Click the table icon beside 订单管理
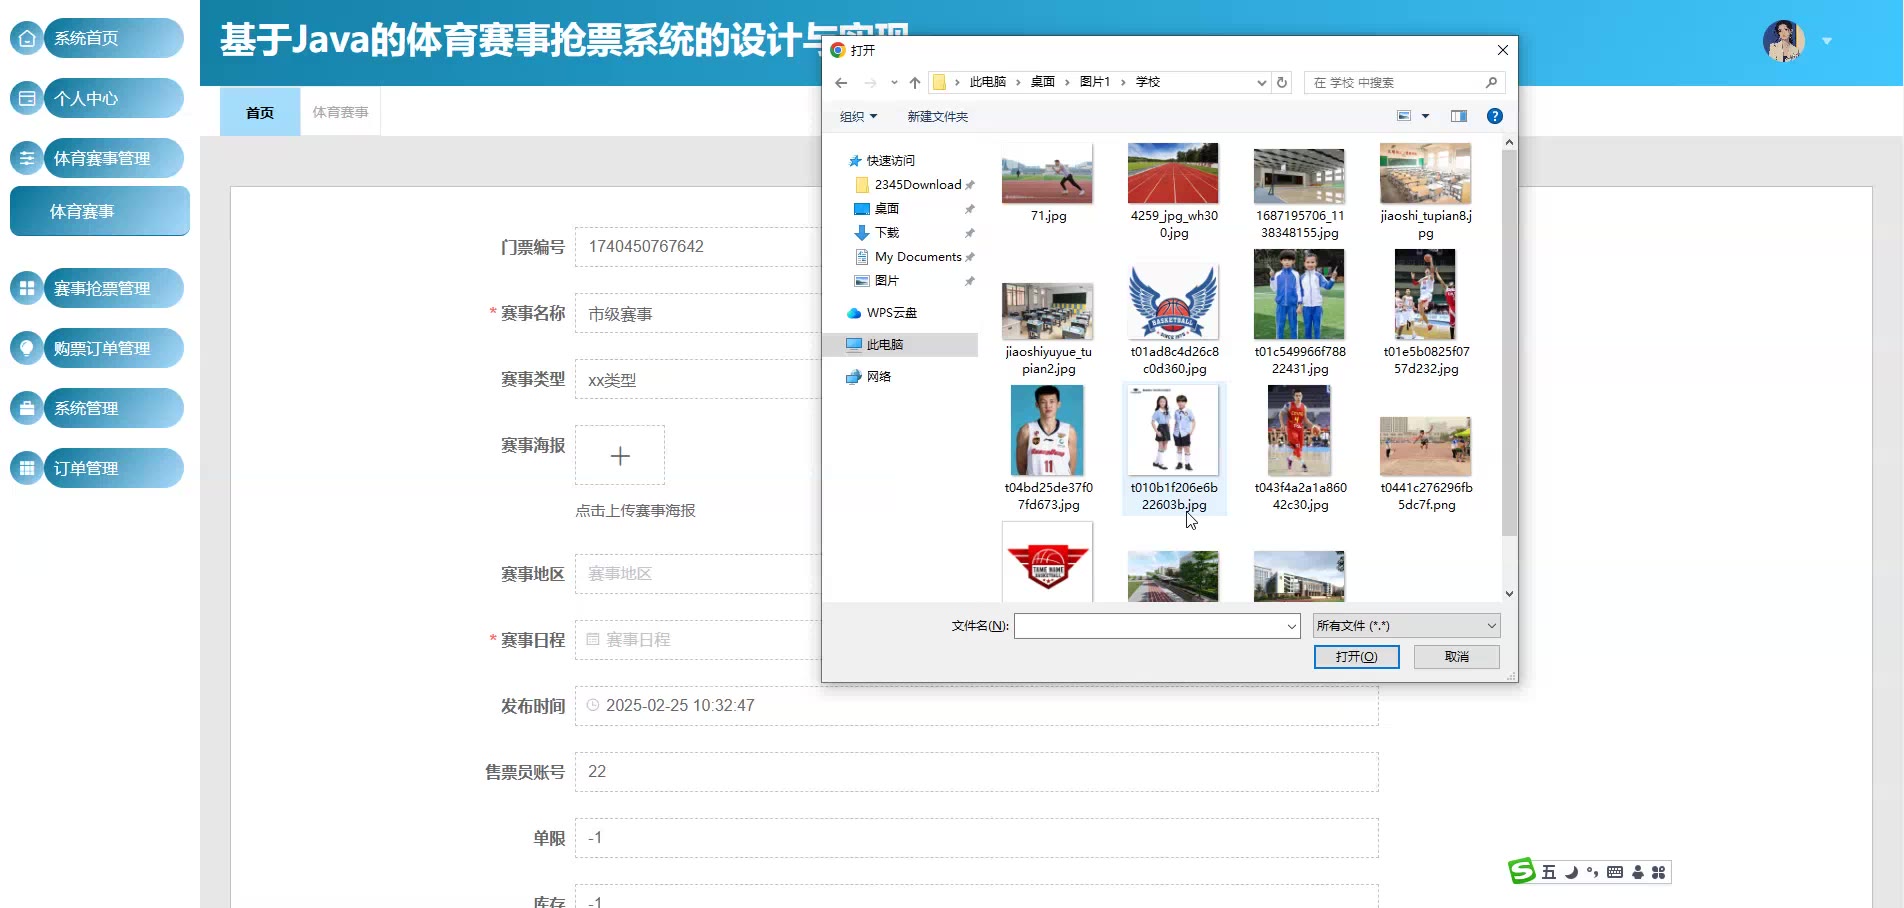 (27, 468)
